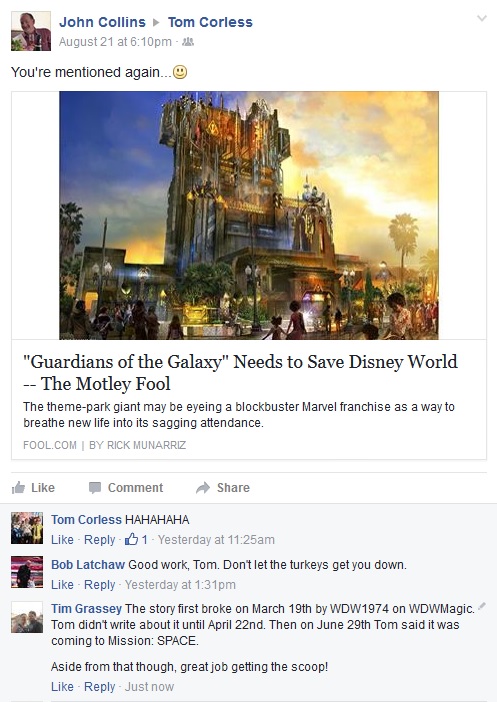Screen dimensions: 497x702
Task: Reply to Tom Corless' HAHAHAHA comment
Action: click(99, 539)
